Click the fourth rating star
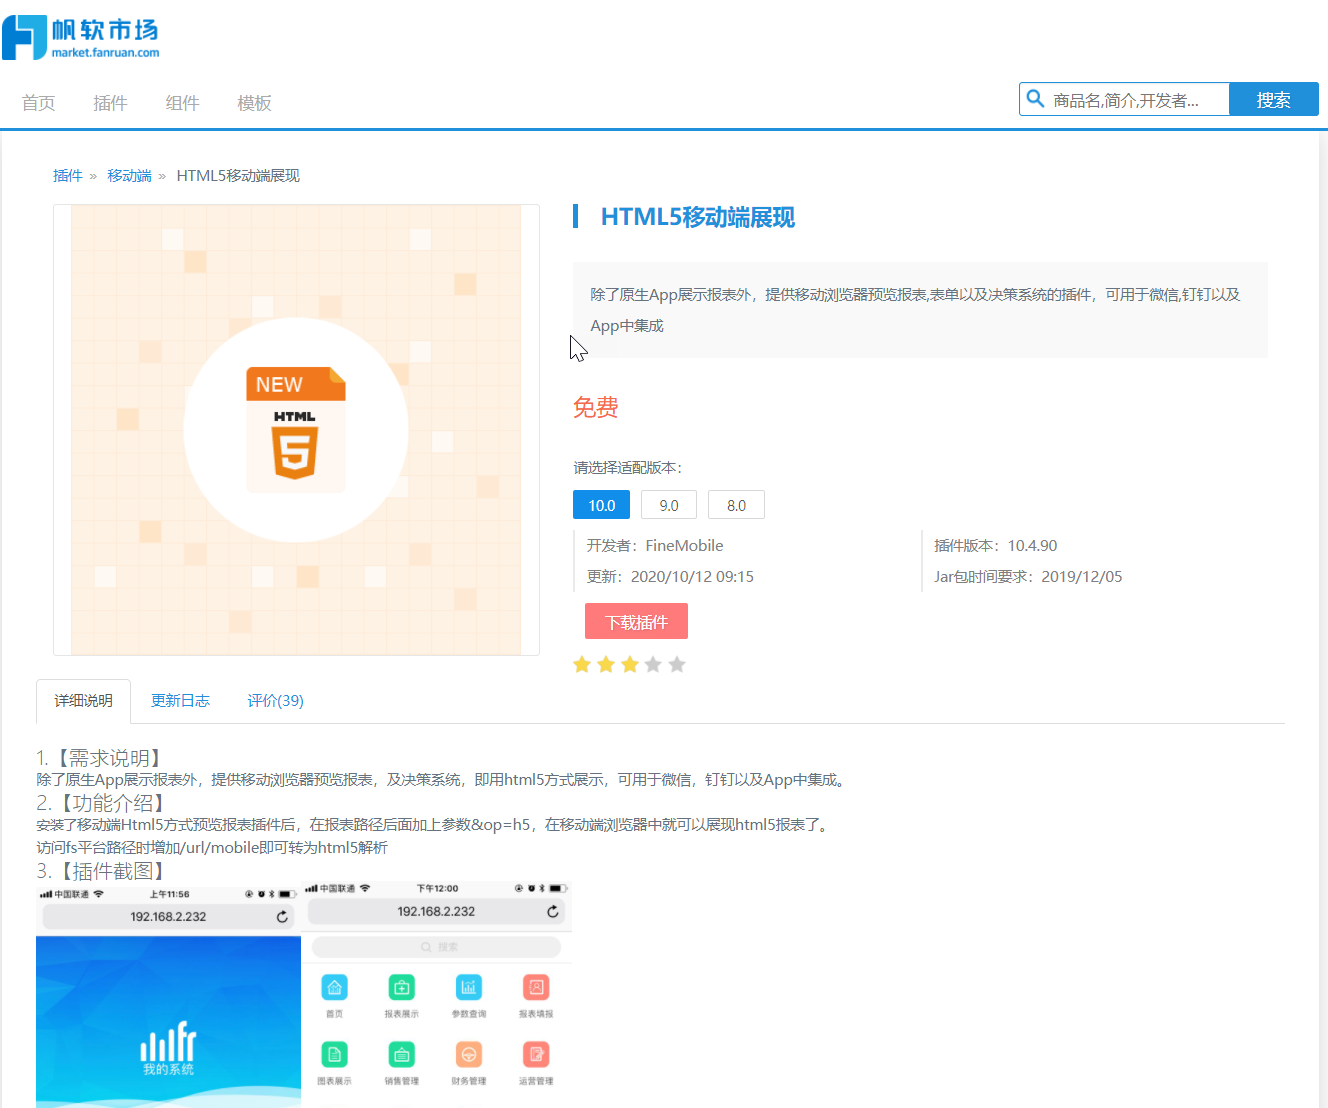1328x1108 pixels. click(x=653, y=665)
